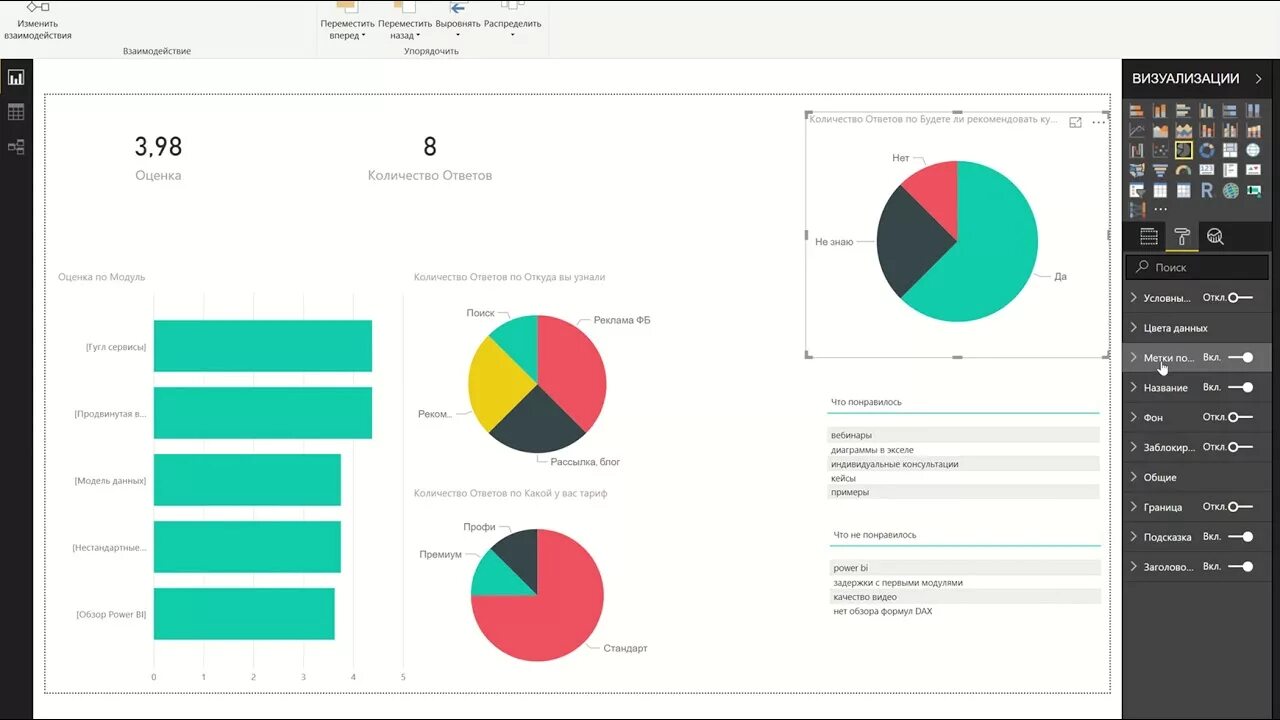Select the donut chart visual
The image size is (1280, 720).
coord(1207,150)
